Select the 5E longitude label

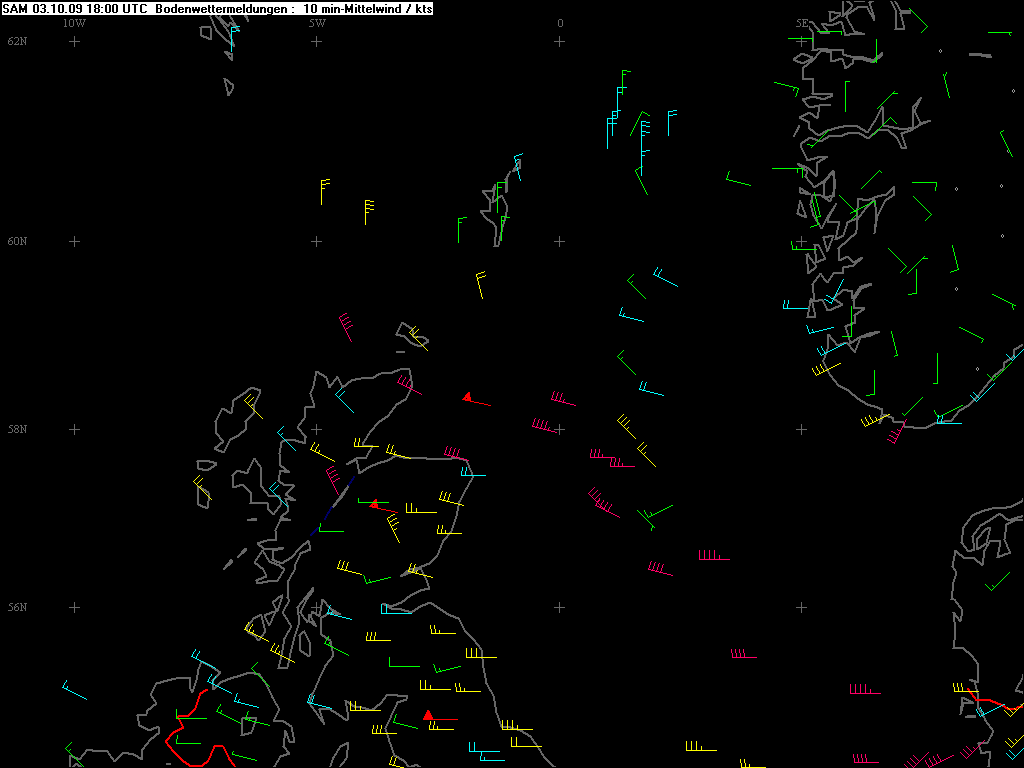click(802, 22)
